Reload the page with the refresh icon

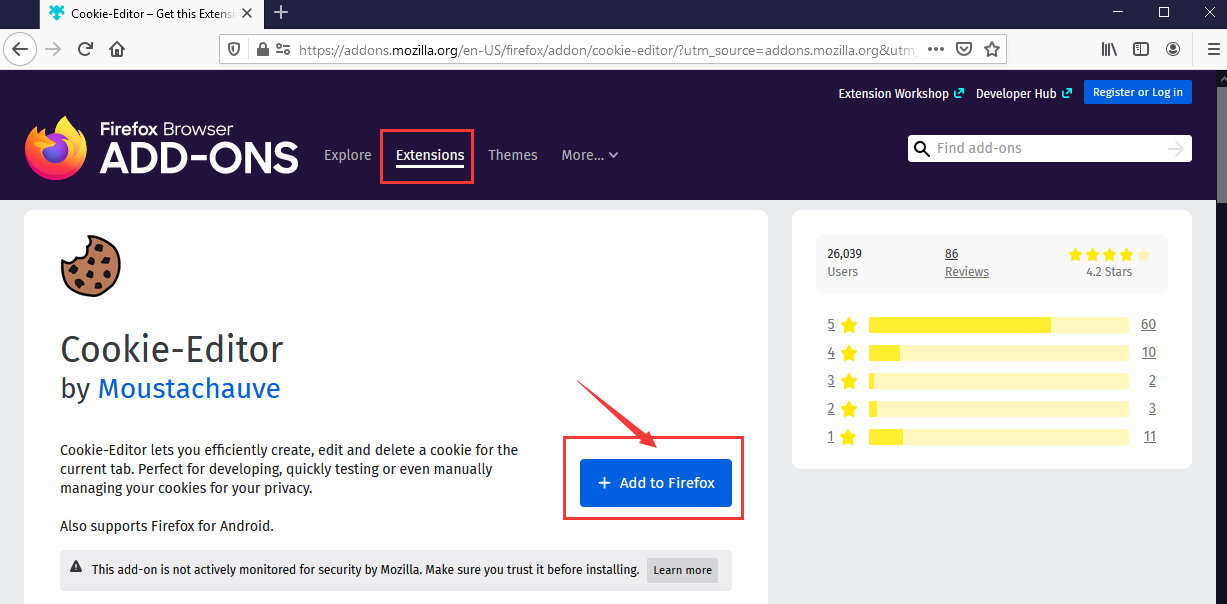click(85, 49)
